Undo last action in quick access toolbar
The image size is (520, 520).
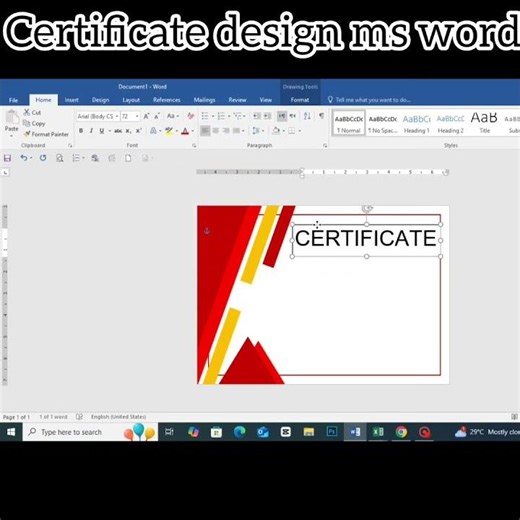click(x=24, y=158)
